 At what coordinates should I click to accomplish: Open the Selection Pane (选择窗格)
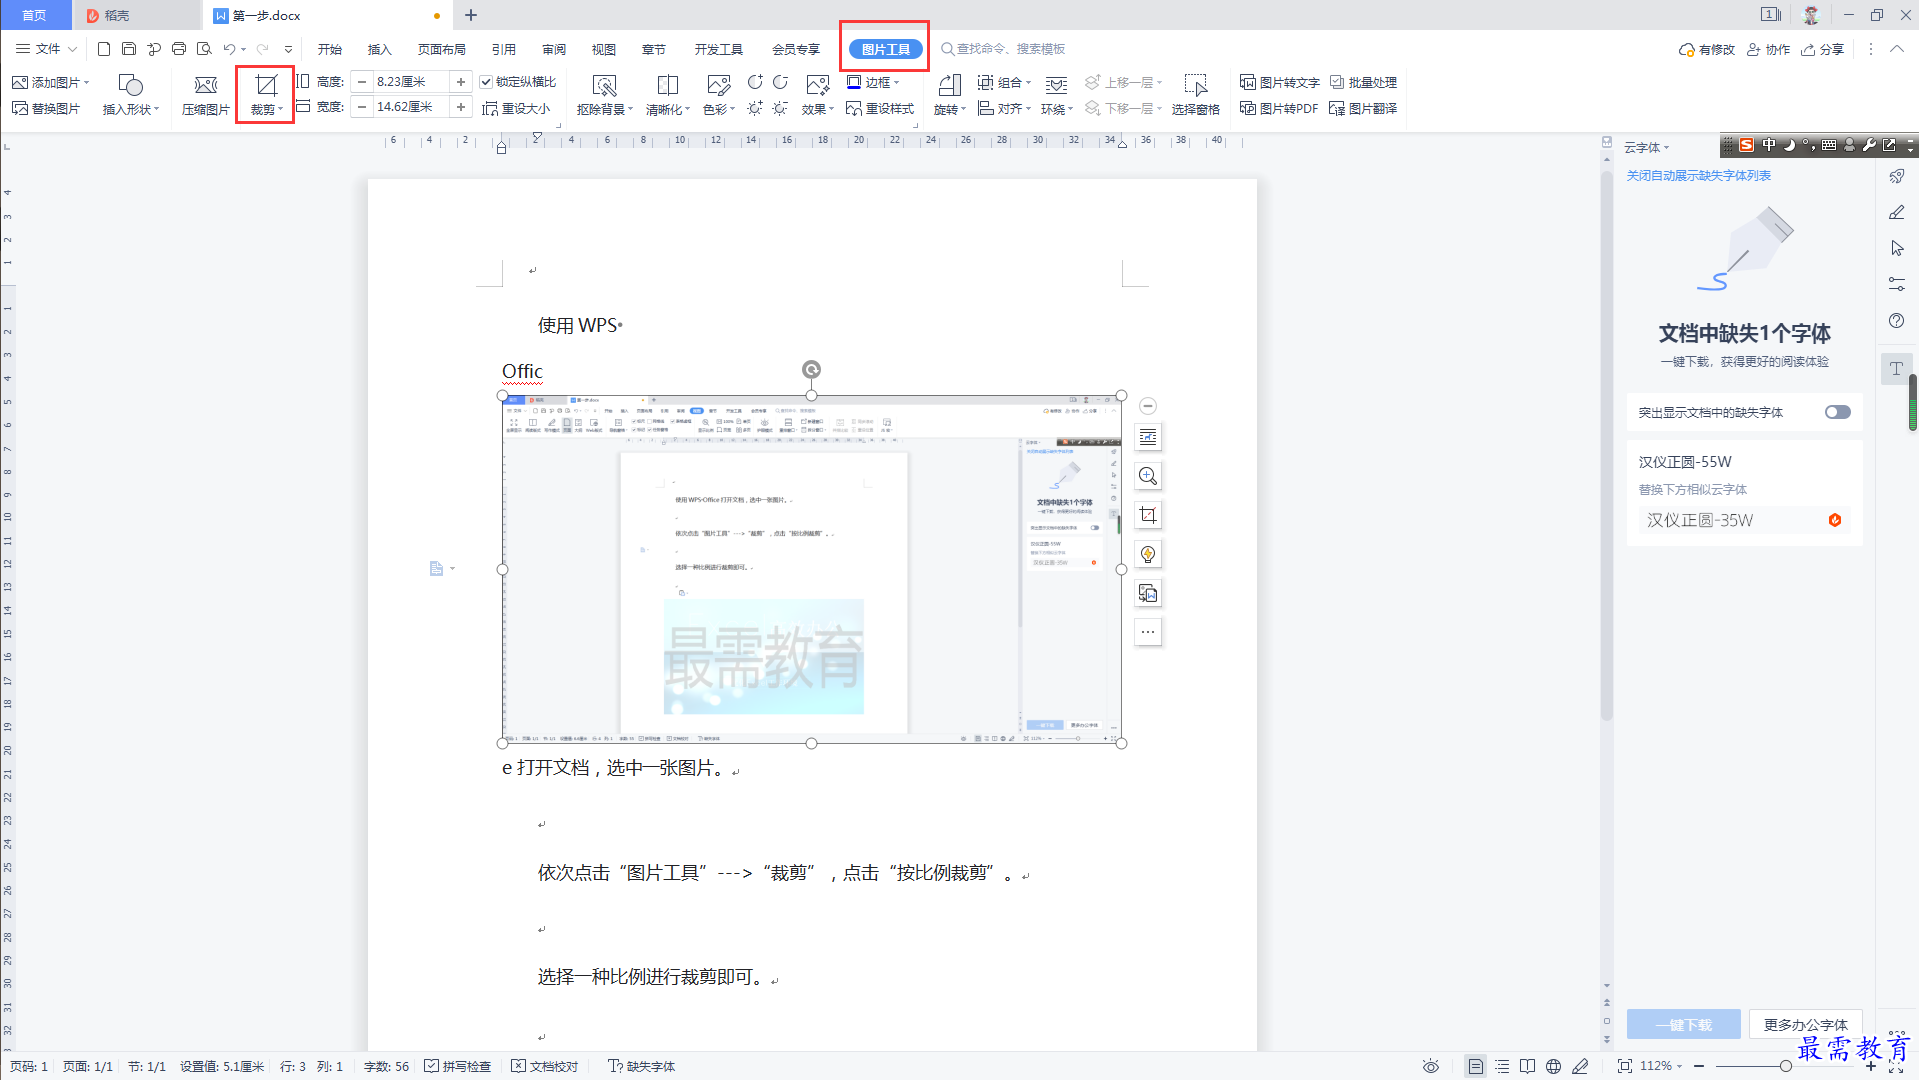tap(1196, 95)
